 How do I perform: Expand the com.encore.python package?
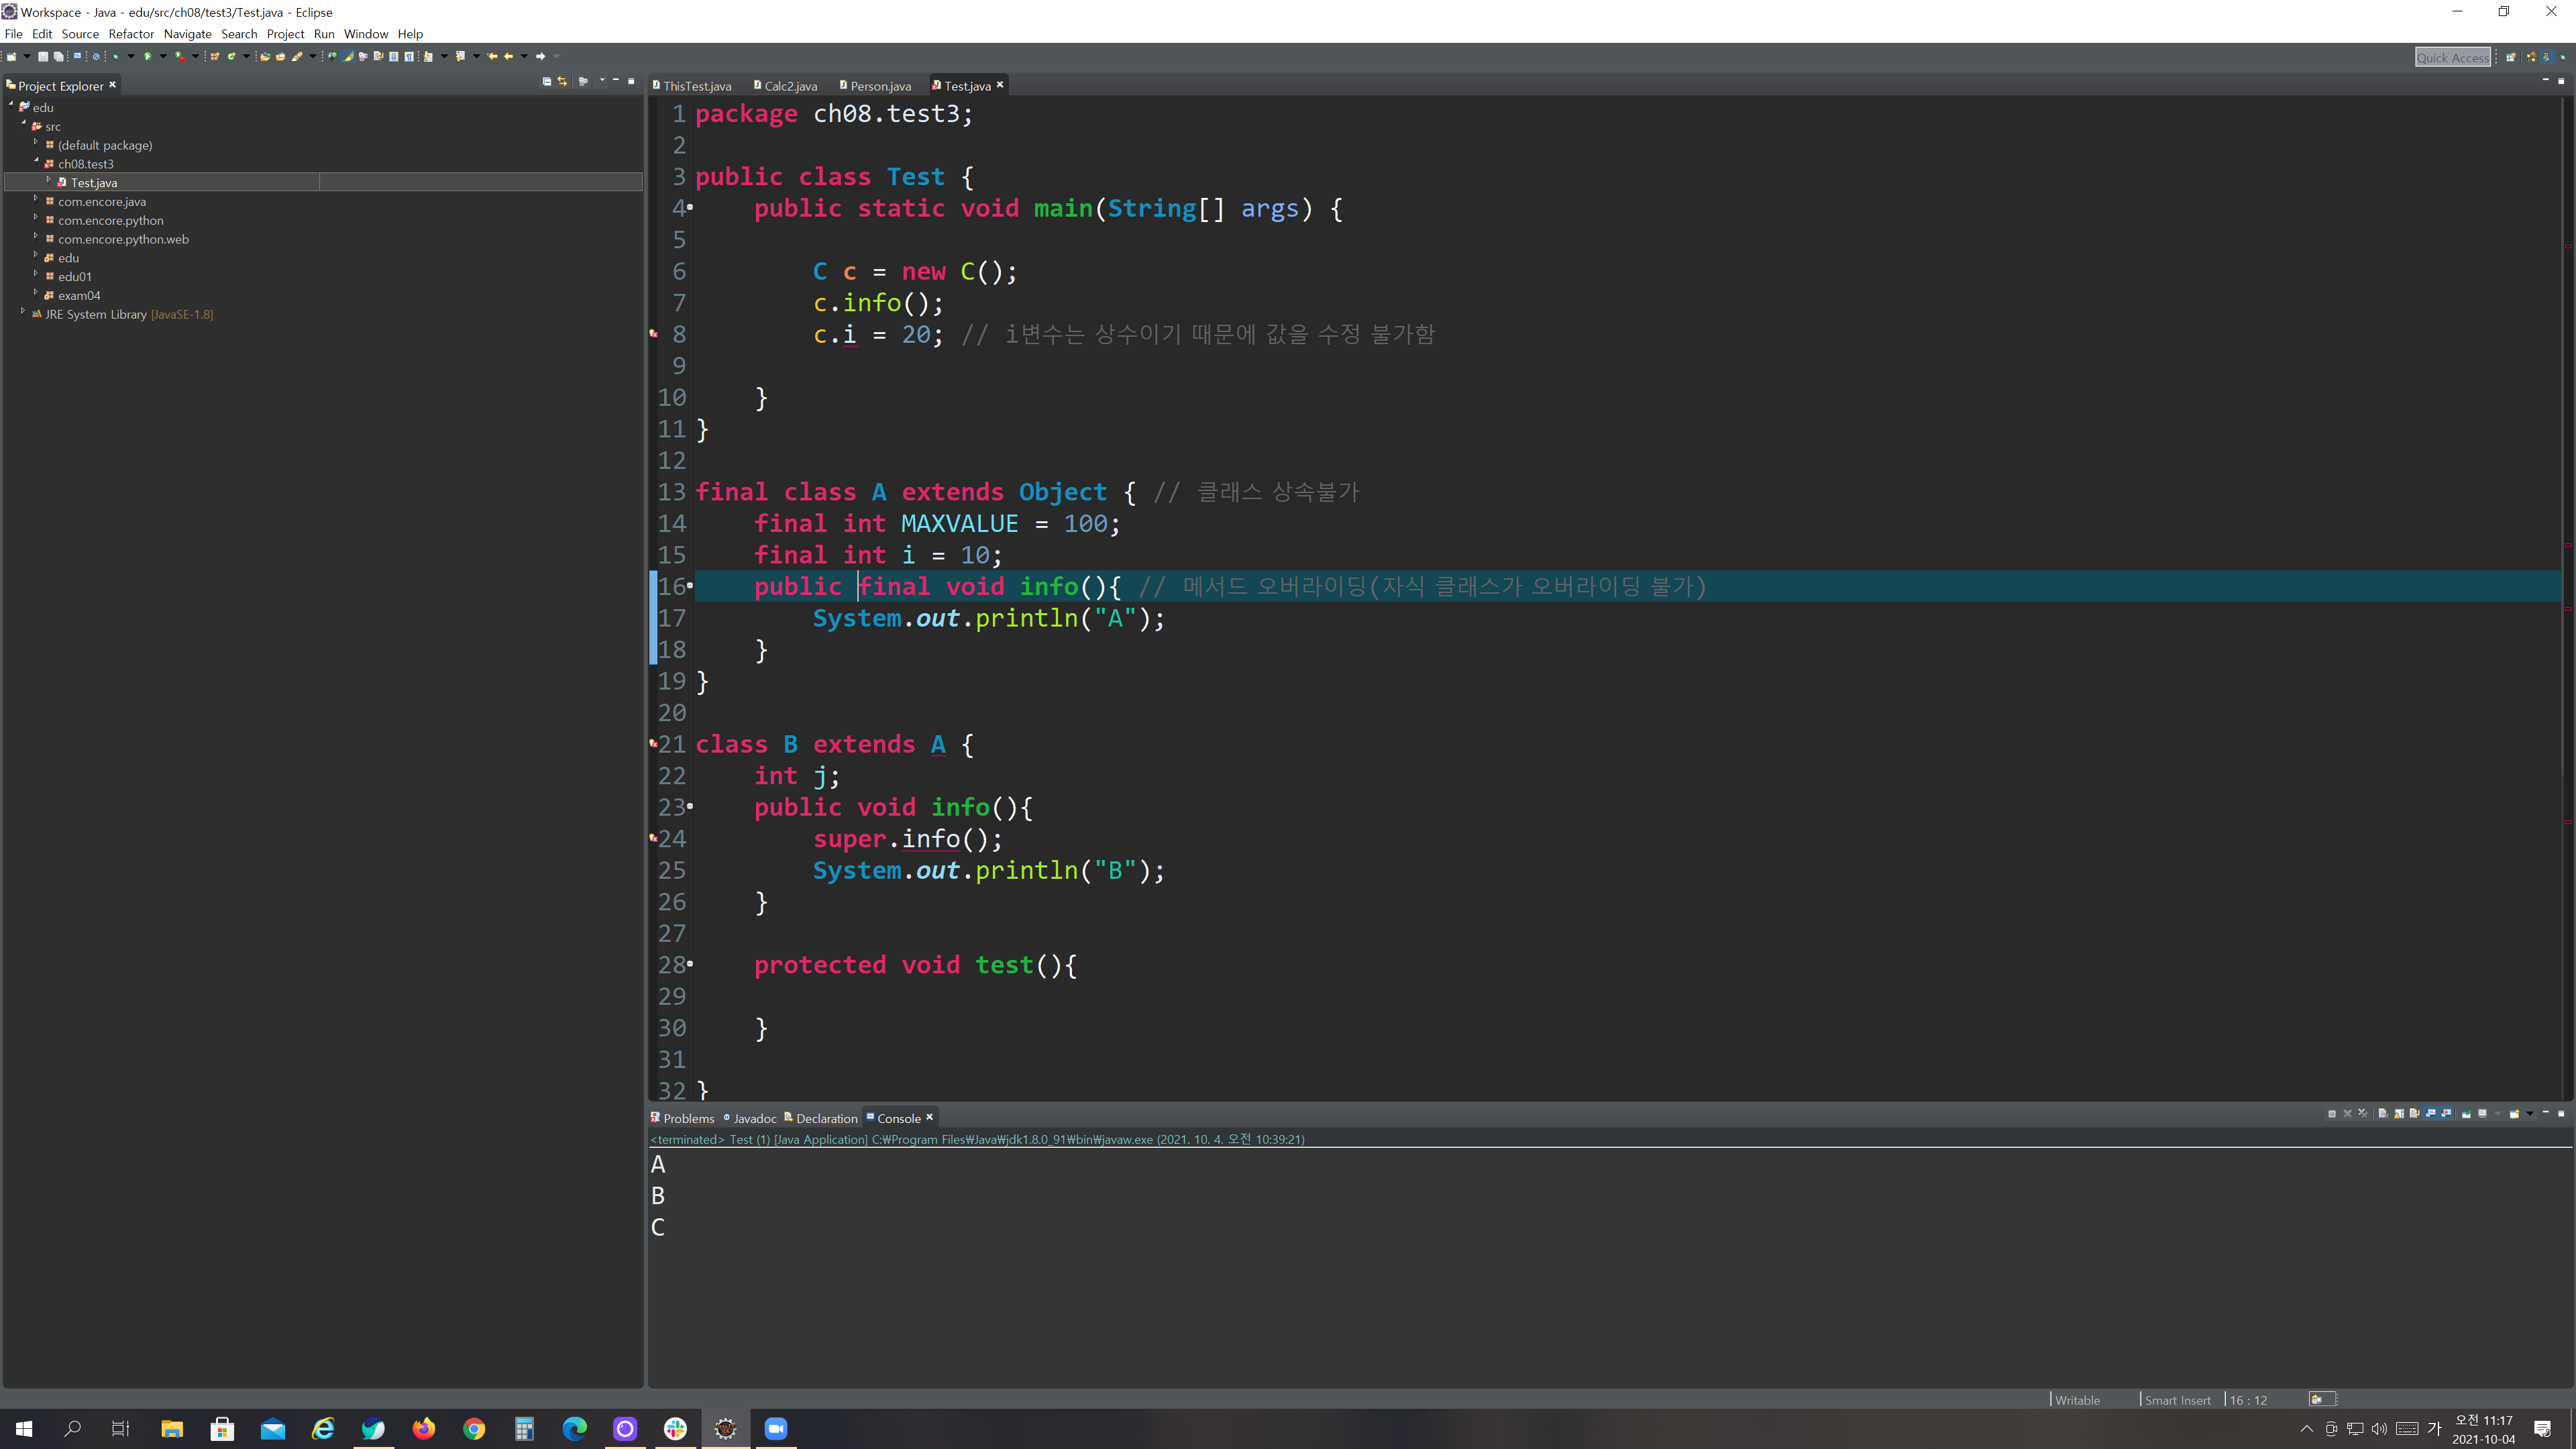tap(36, 218)
